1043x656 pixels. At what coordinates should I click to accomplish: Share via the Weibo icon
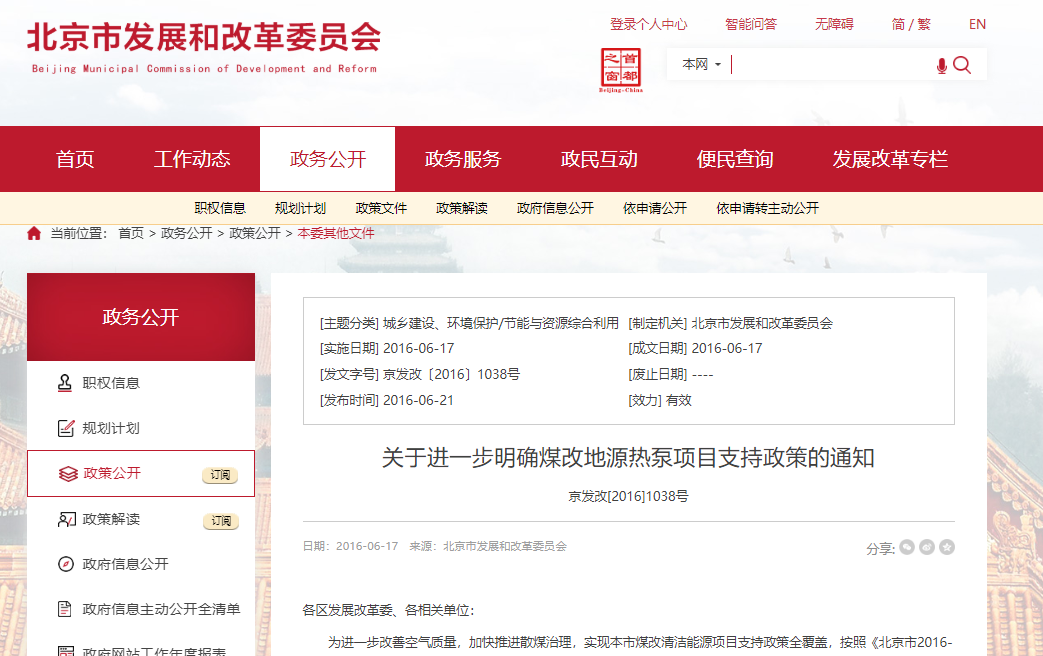[927, 547]
